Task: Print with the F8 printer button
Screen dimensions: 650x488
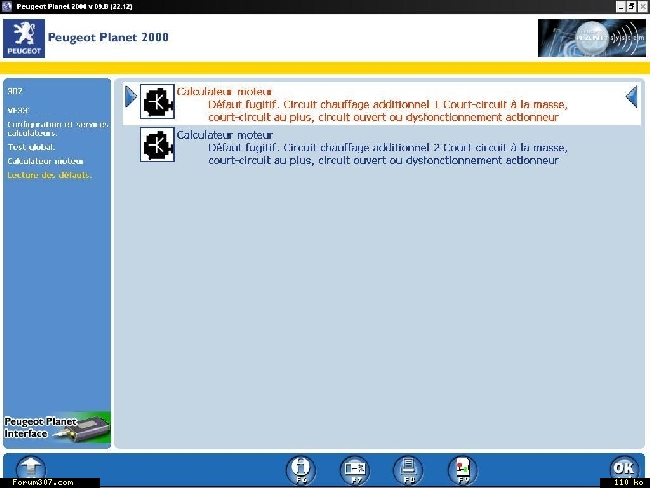Action: click(x=408, y=470)
